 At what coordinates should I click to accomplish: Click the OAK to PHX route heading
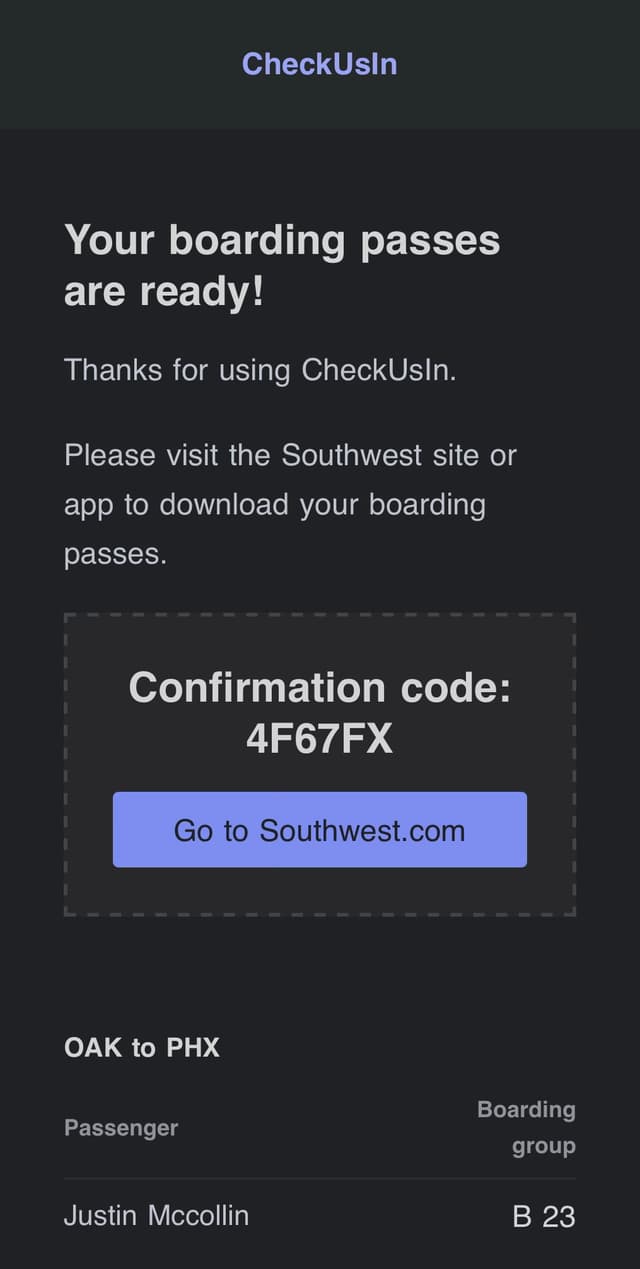(x=142, y=1048)
